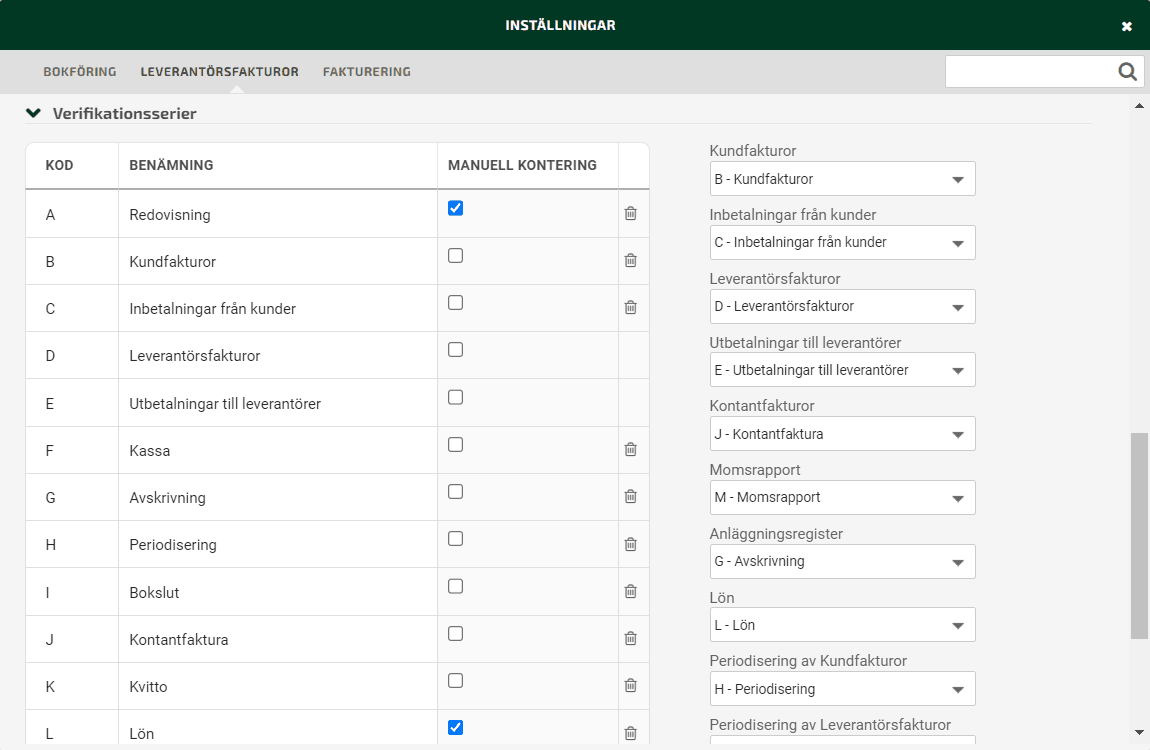
Task: Delete the Kundfakturor row with trash icon
Action: point(630,260)
